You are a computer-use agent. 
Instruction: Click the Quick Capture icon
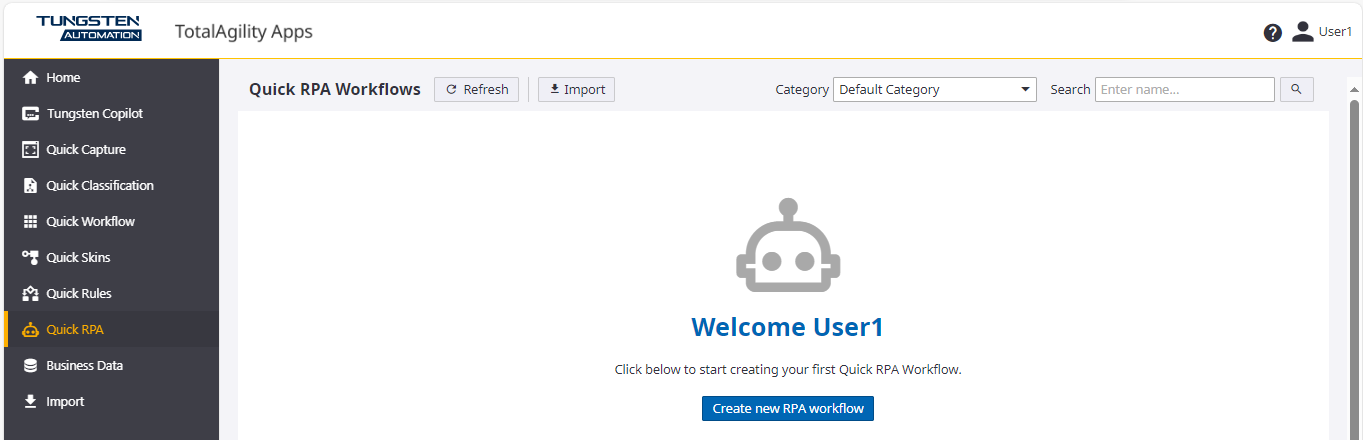(x=30, y=150)
